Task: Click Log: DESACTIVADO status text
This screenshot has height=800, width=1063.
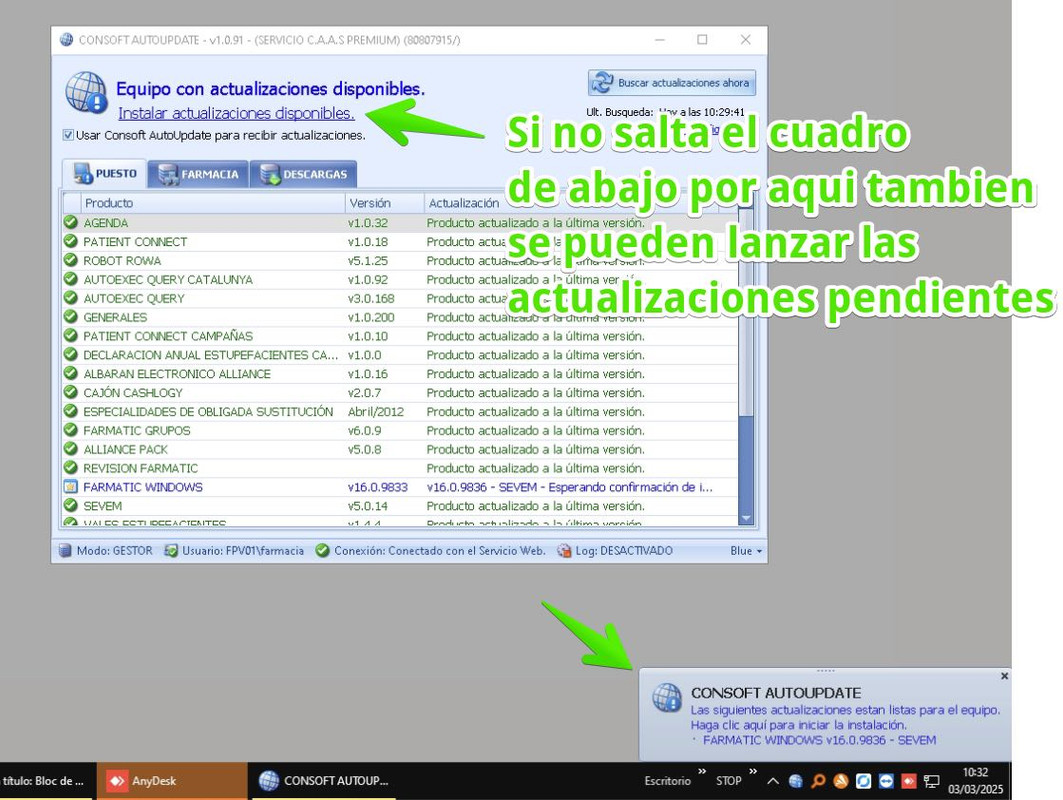Action: click(624, 551)
